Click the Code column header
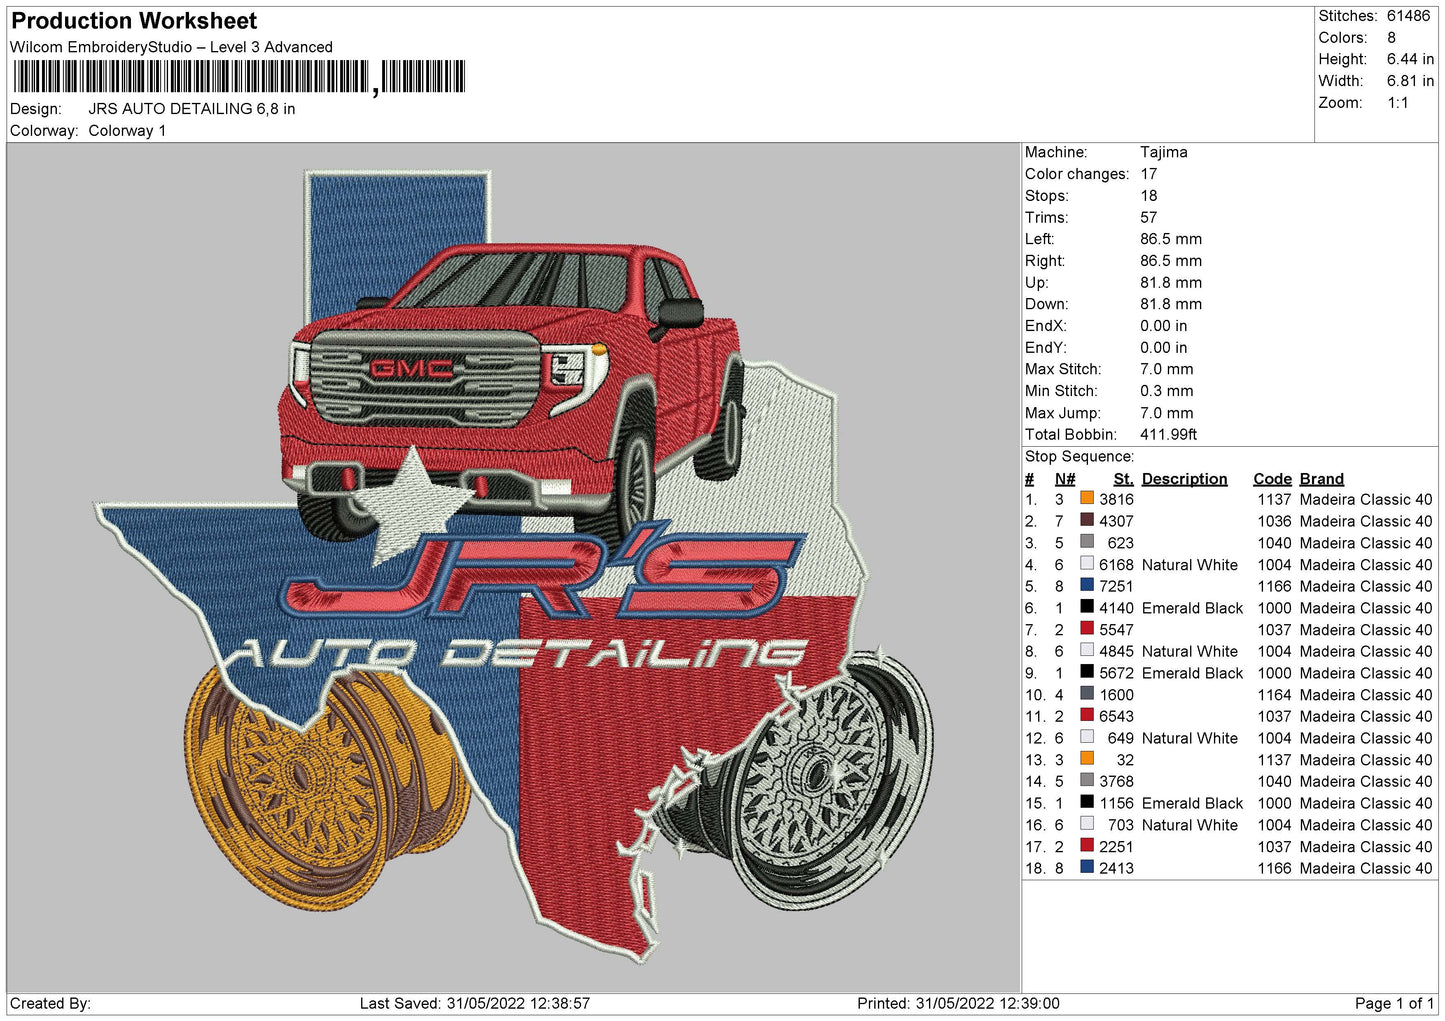 [x=1272, y=479]
